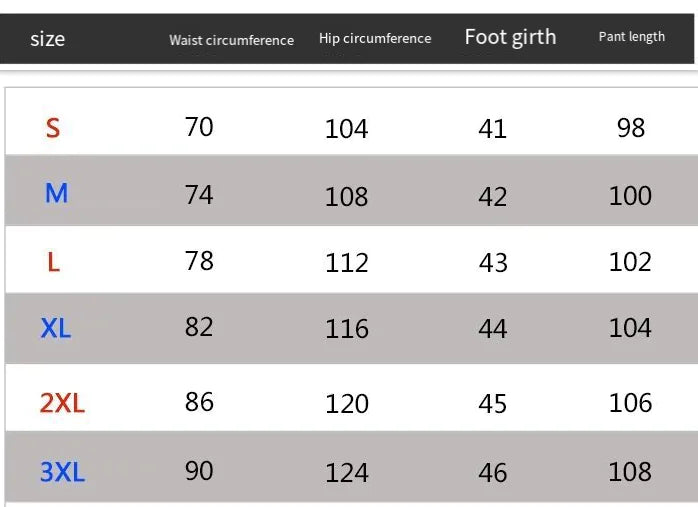Select the red 'L' size label
Image resolution: width=698 pixels, height=507 pixels.
[x=54, y=262]
